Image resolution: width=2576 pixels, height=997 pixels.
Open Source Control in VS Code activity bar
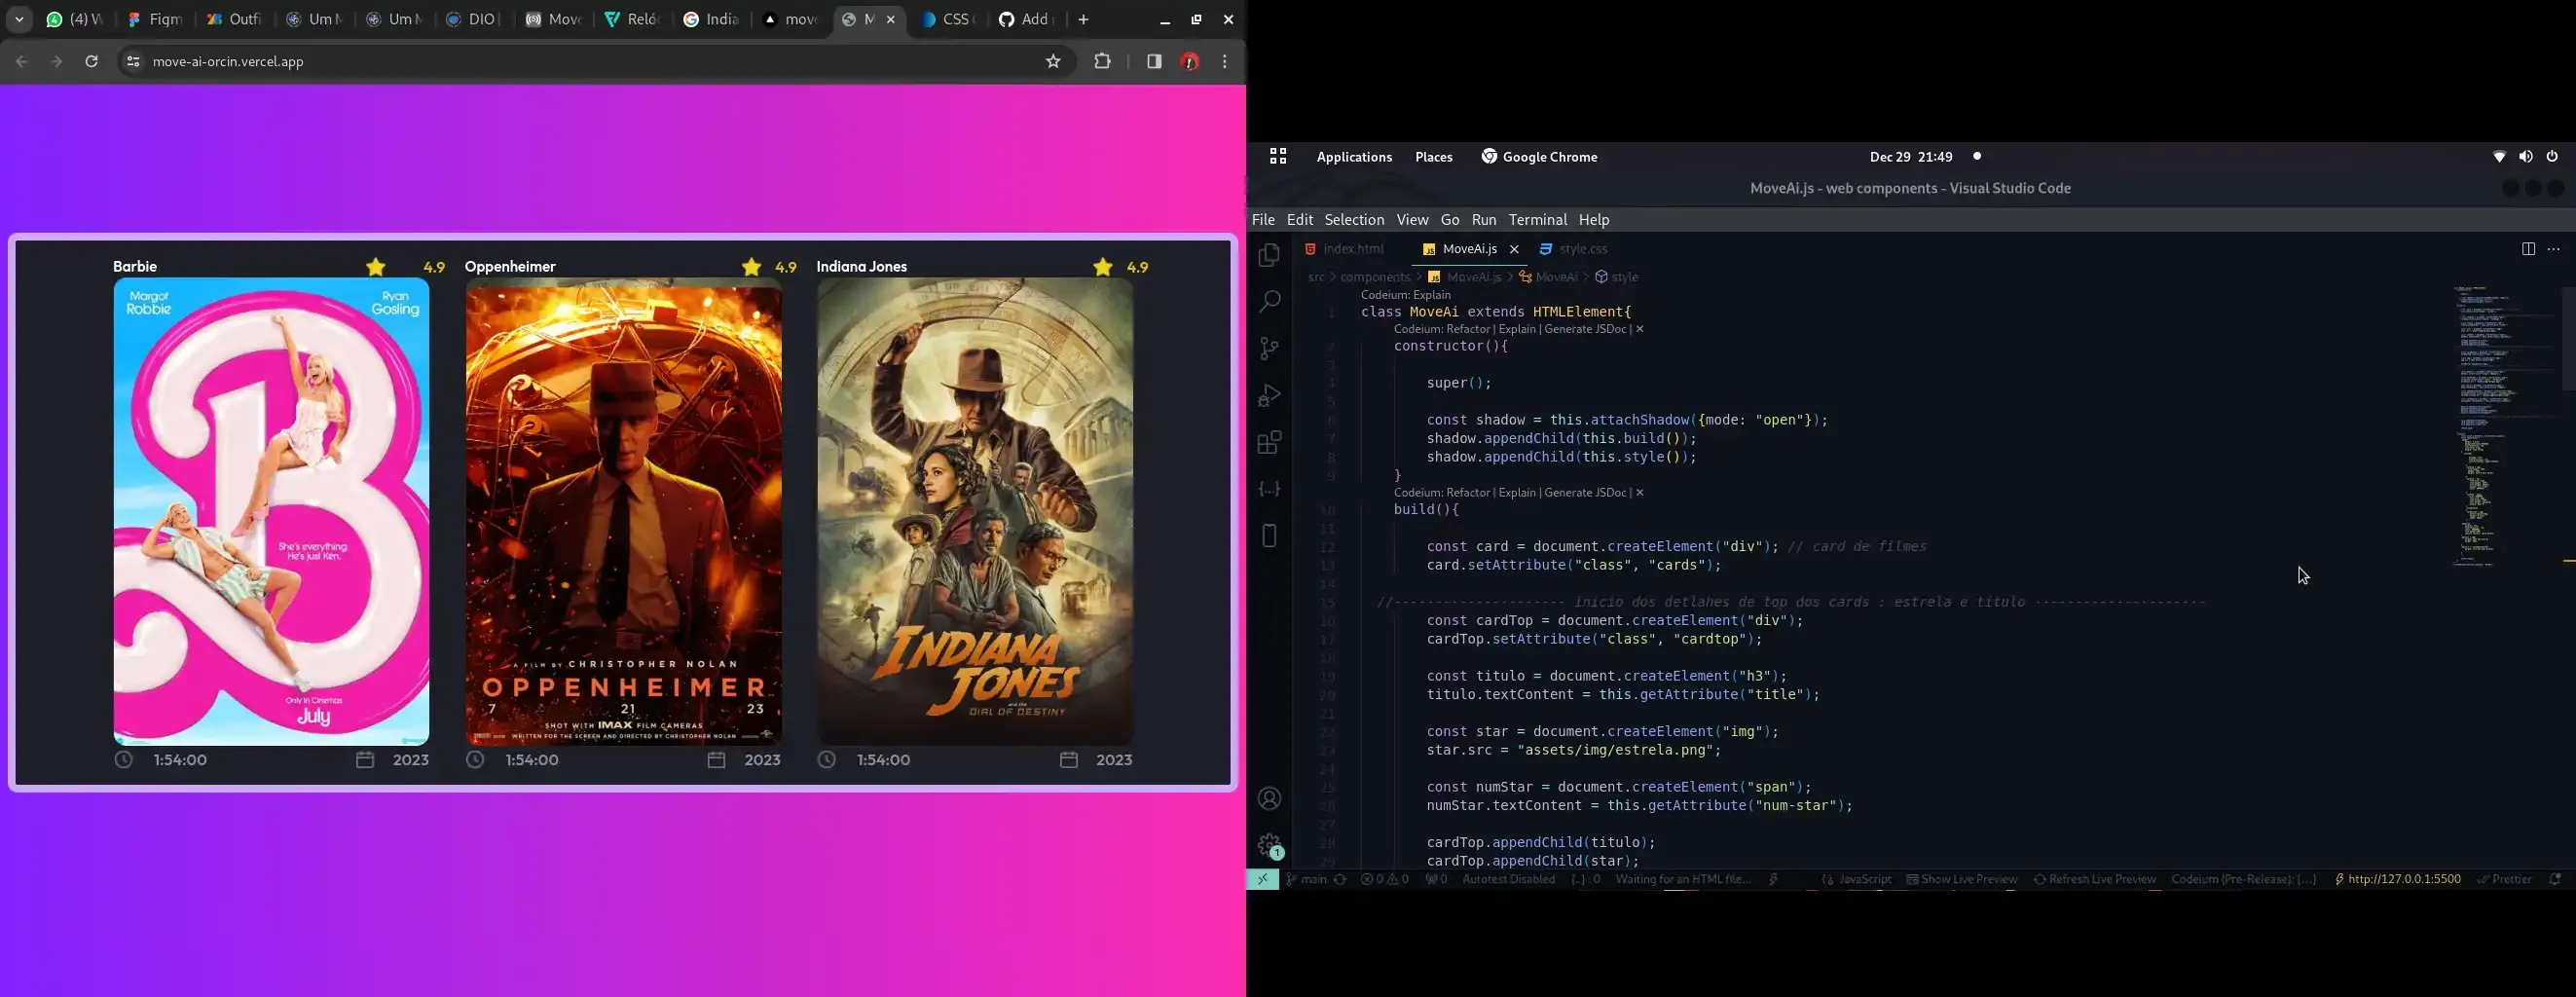point(1269,348)
